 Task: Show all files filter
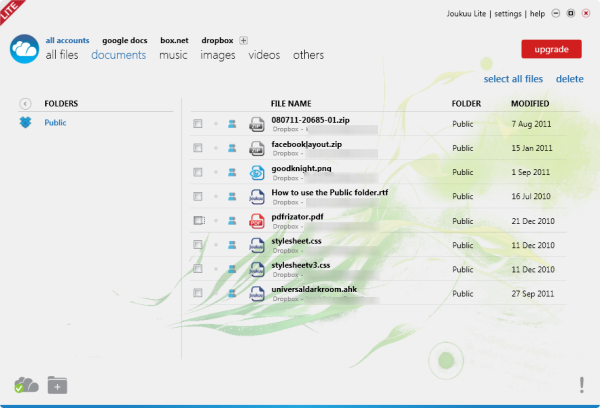coord(62,55)
